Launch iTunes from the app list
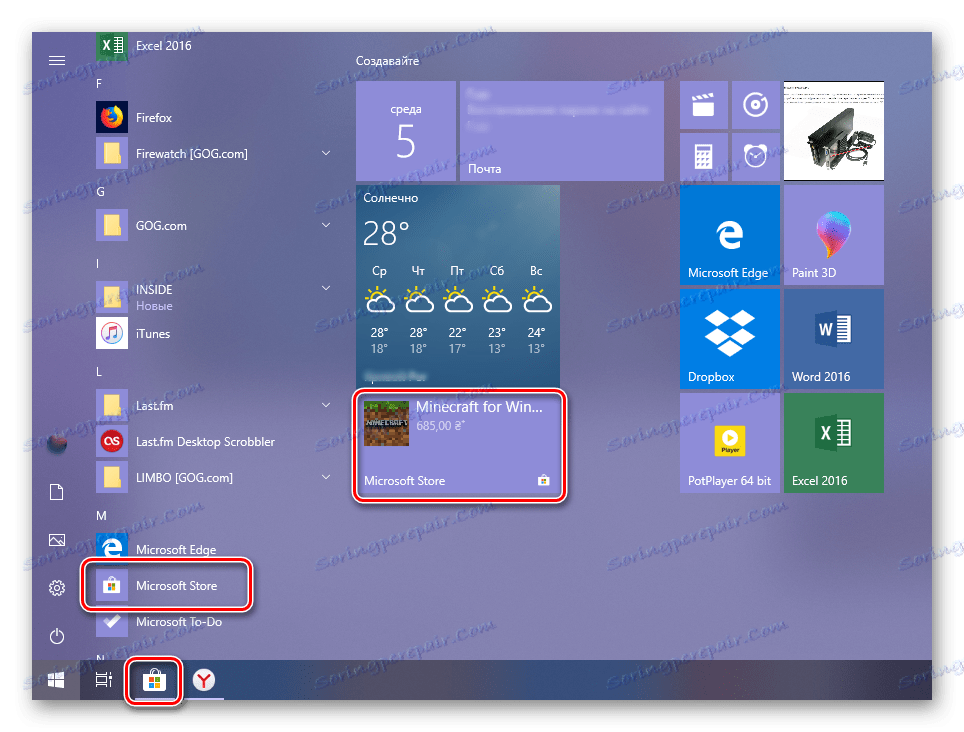This screenshot has height=732, width=964. click(x=213, y=334)
